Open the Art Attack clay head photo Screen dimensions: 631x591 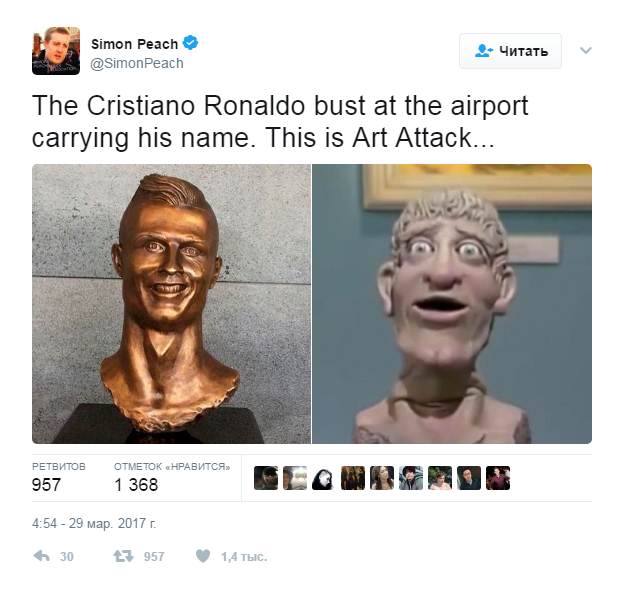(x=452, y=304)
